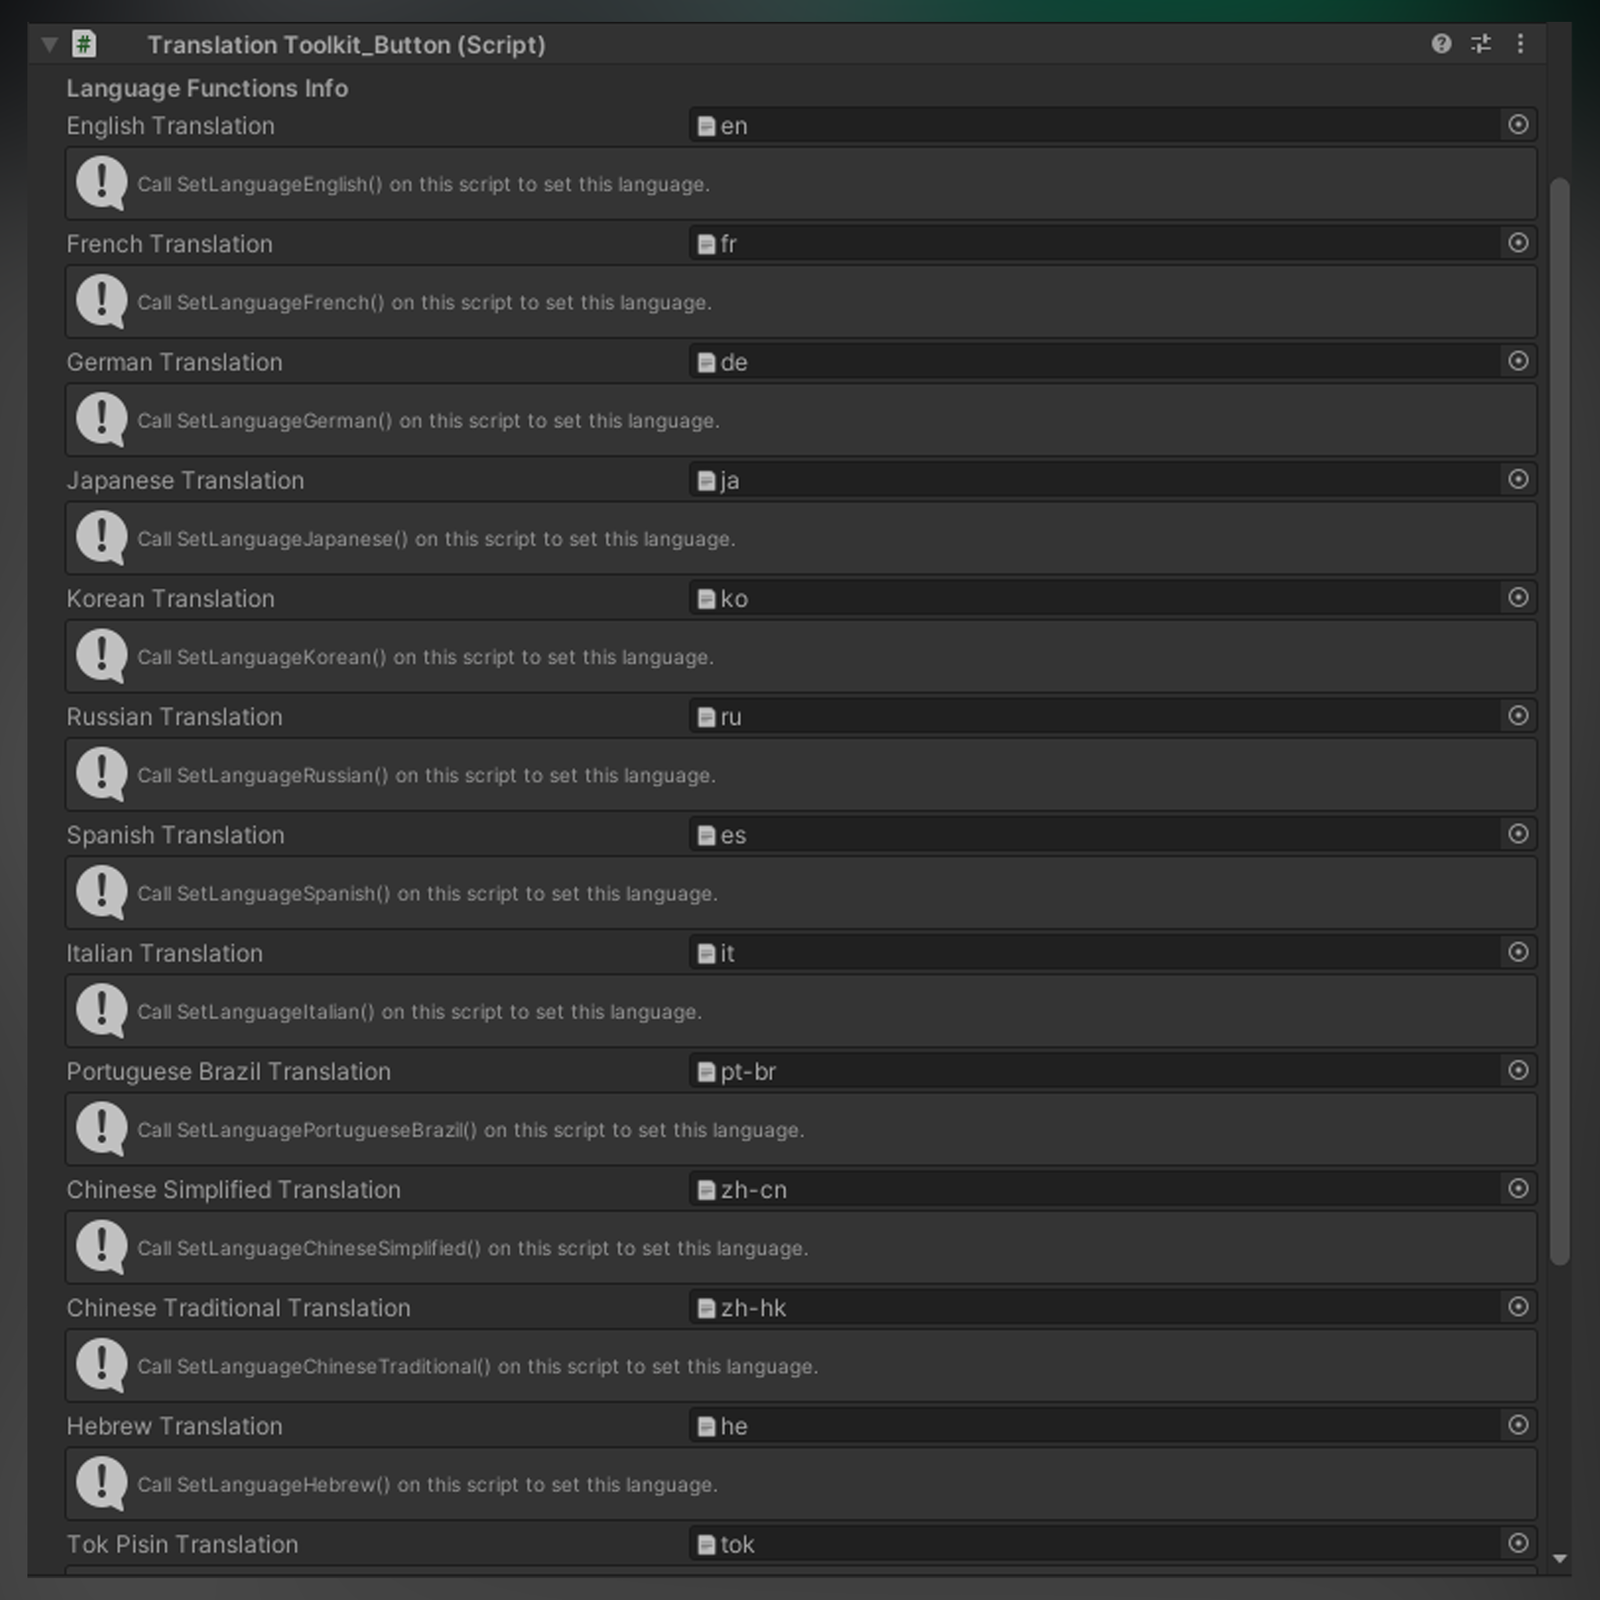The width and height of the screenshot is (1600, 1600).
Task: Open object picker for German Translation
Action: 1517,361
